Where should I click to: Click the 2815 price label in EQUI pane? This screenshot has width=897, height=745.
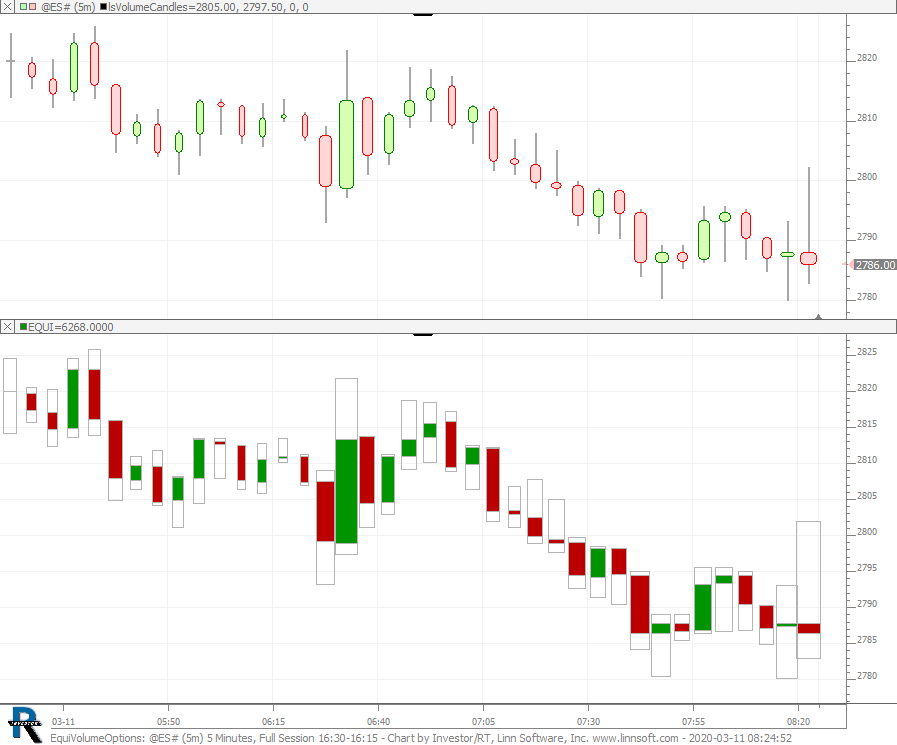pos(867,424)
